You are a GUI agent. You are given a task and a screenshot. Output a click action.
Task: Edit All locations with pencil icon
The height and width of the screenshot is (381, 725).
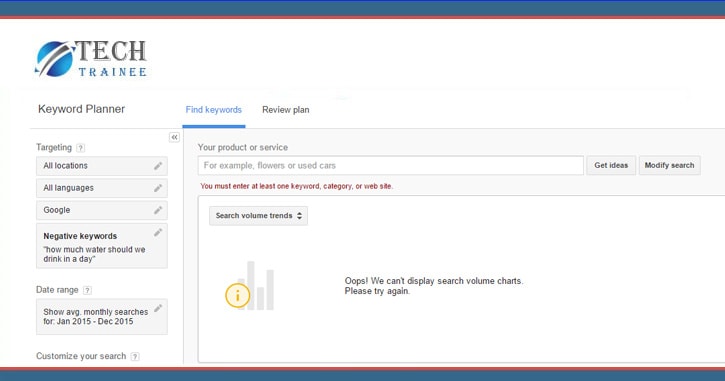158,166
